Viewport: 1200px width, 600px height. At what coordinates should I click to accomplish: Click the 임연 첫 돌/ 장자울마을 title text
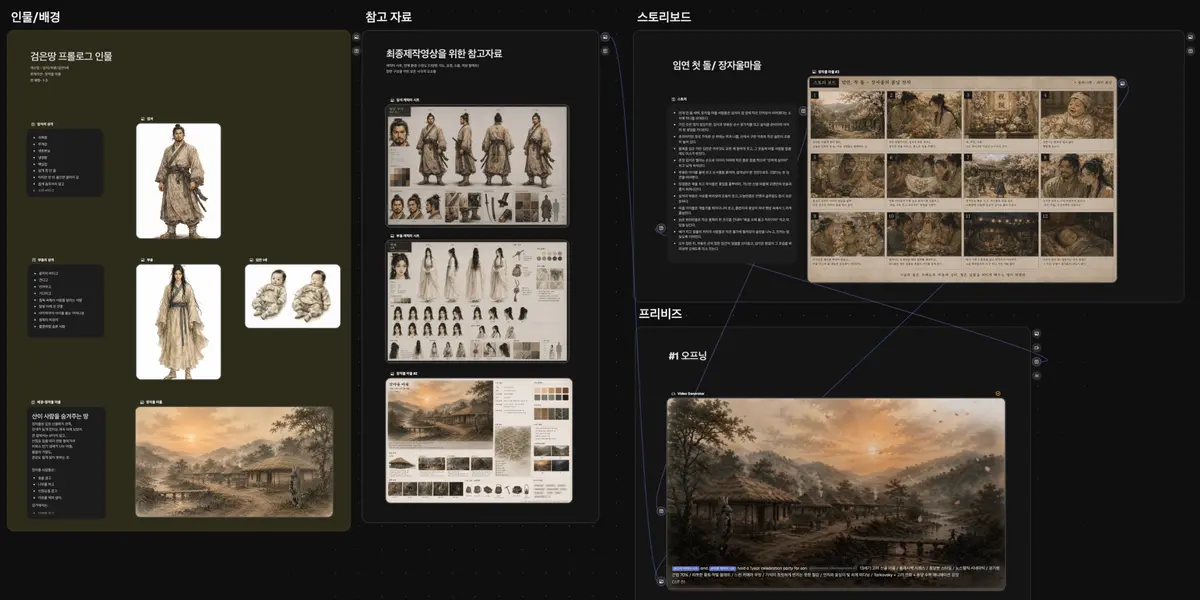(717, 65)
